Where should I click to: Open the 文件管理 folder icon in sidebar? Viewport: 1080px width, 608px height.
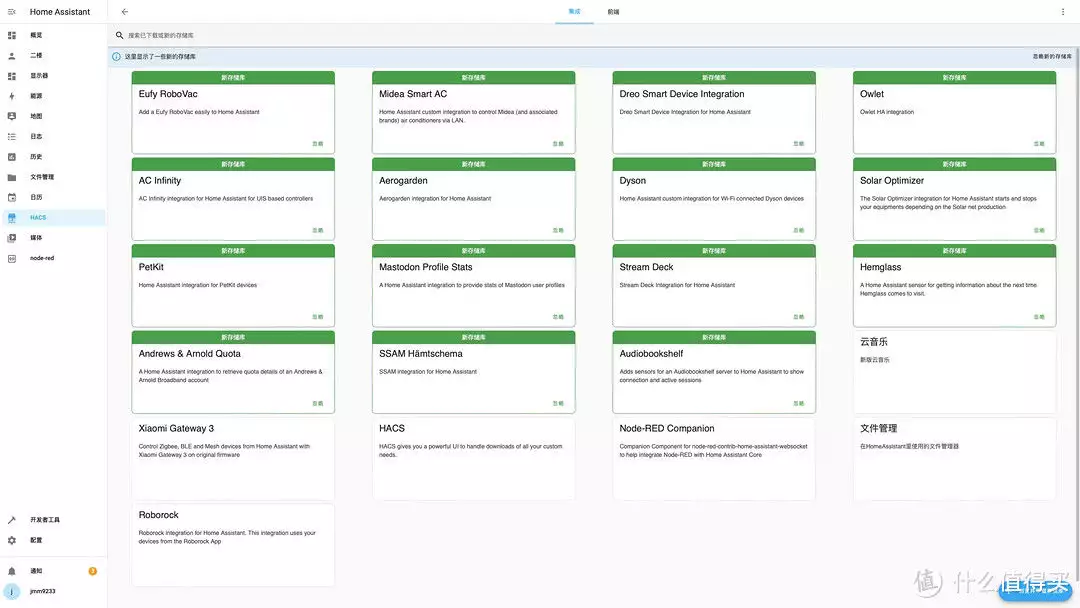[x=12, y=177]
